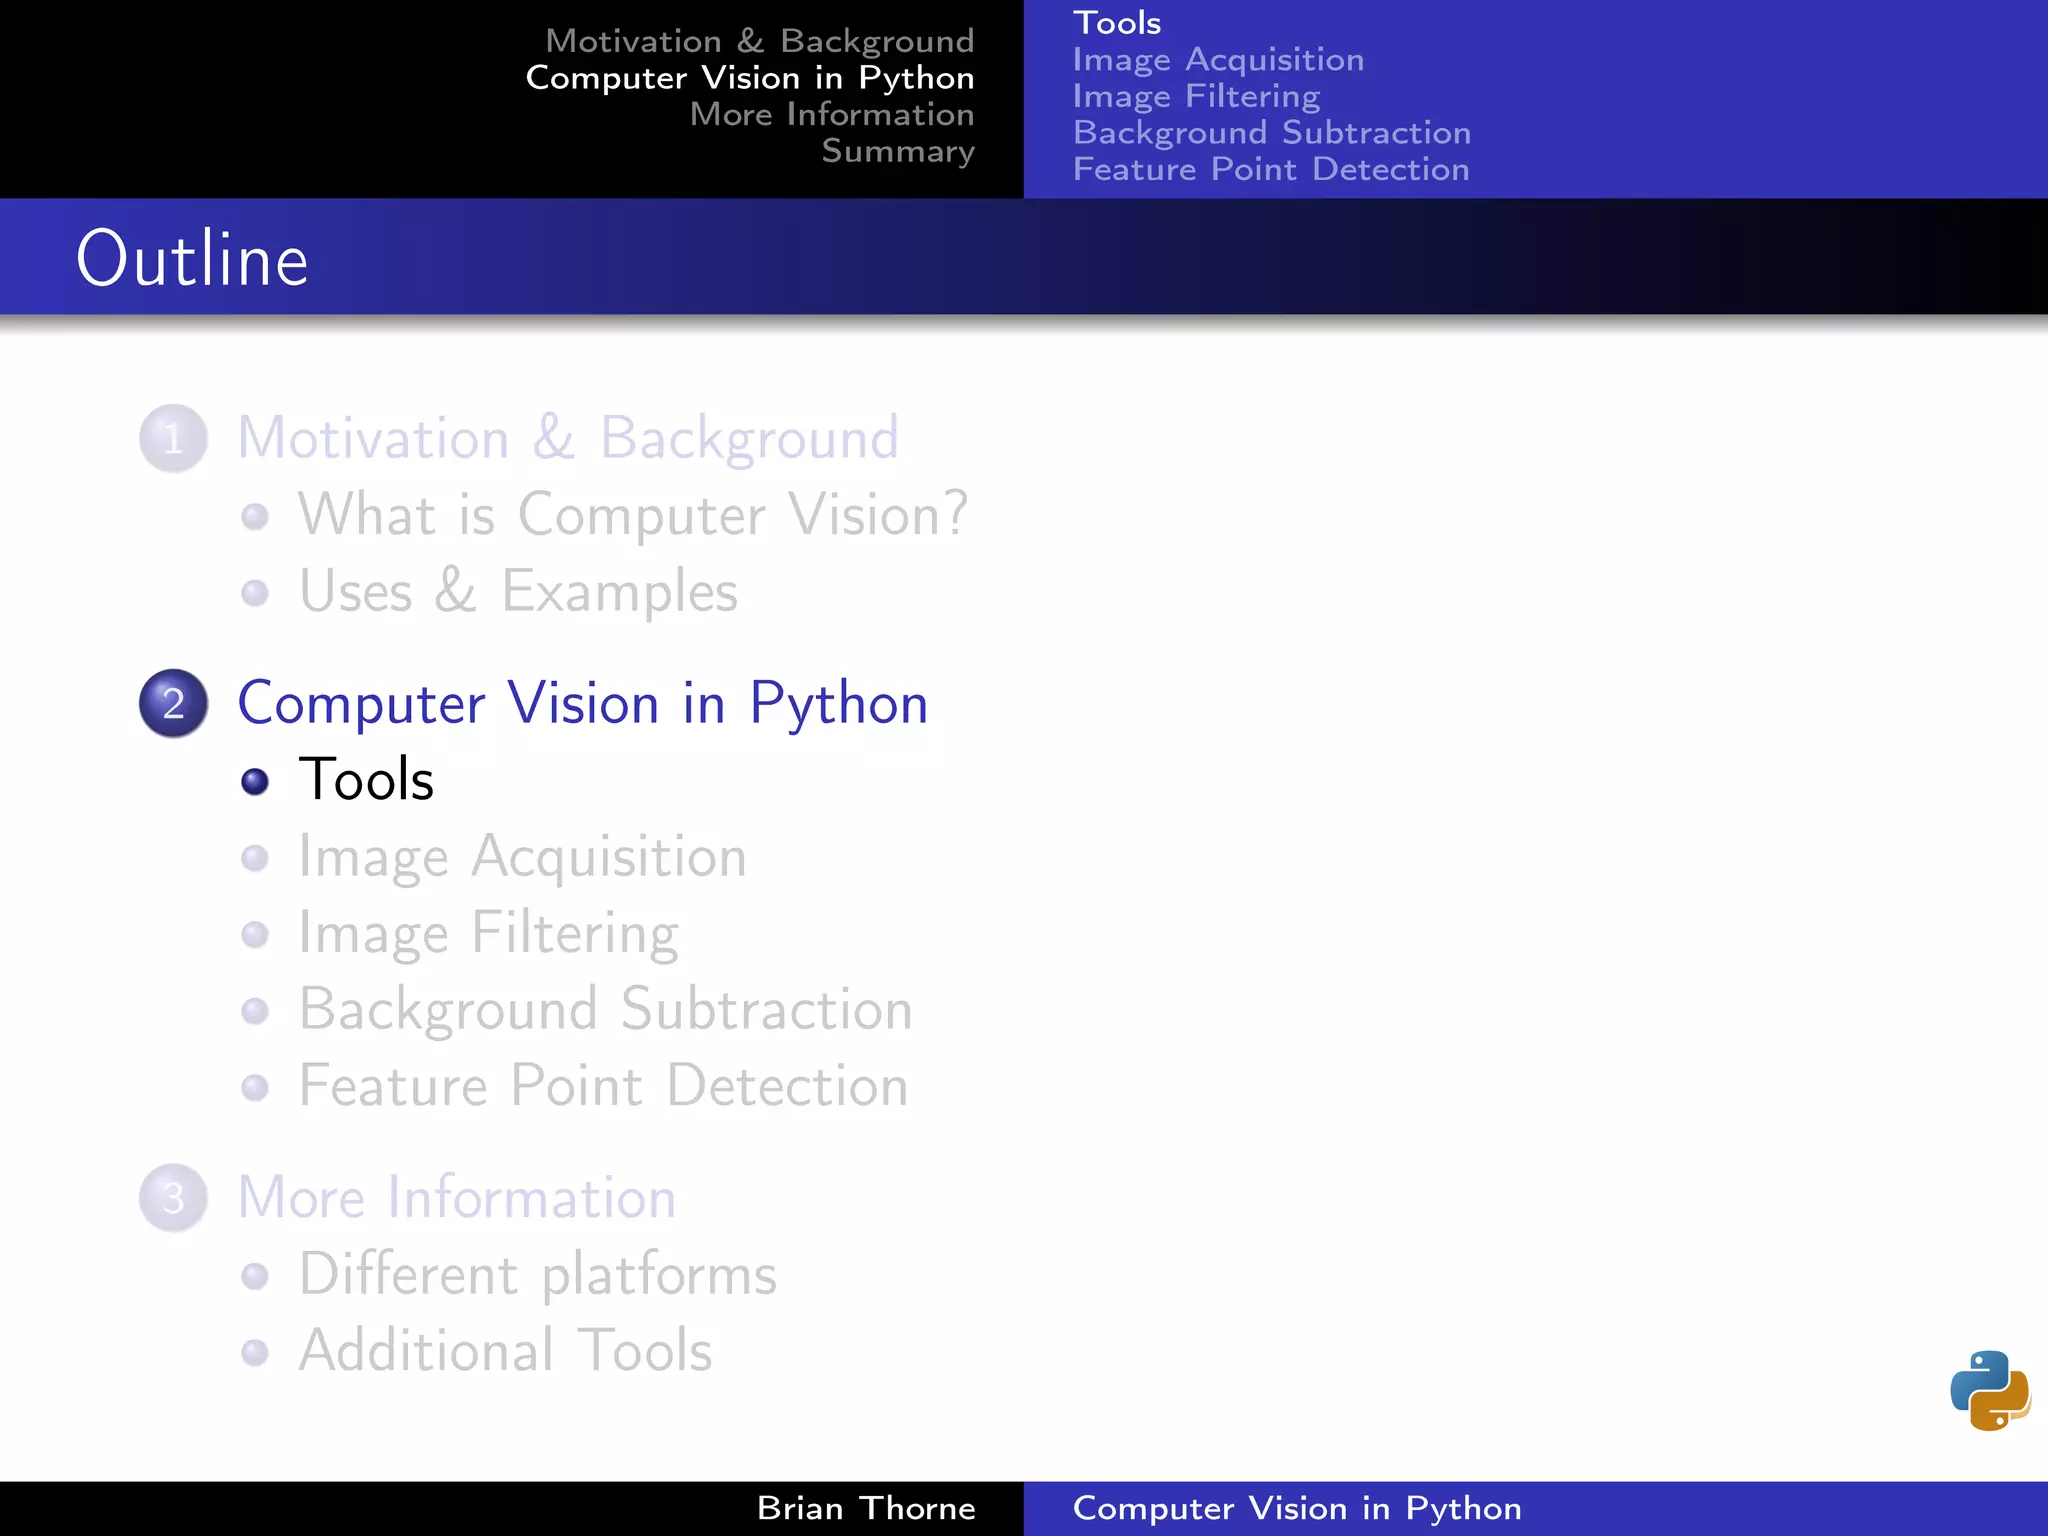Go to Different platforms outline entry
The height and width of the screenshot is (1536, 2048).
pos(538,1274)
